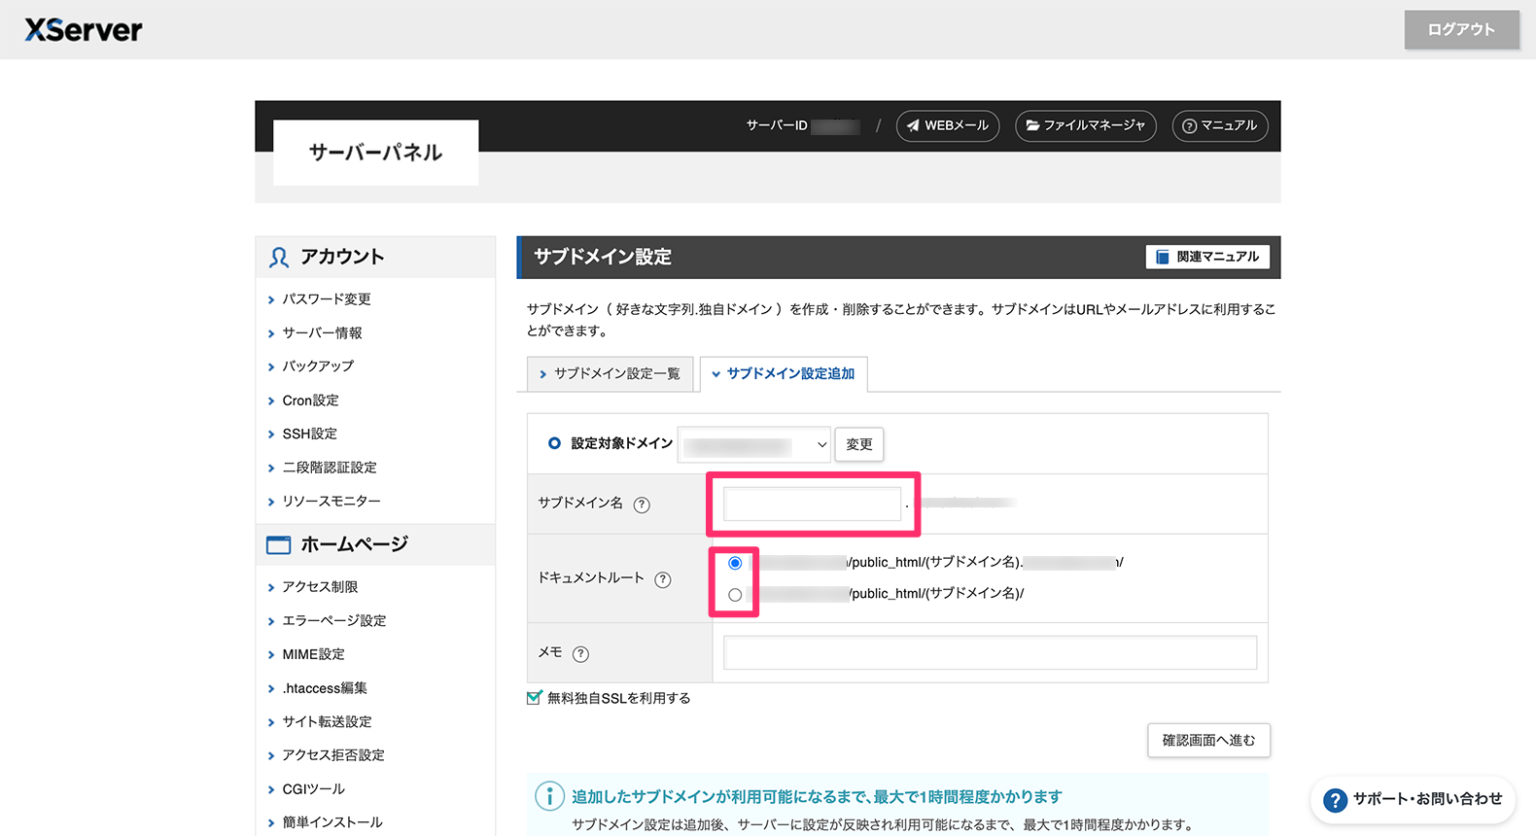Expand the 設定対象ドメイン dropdown
Screen dimensions: 1536x836
click(754, 445)
